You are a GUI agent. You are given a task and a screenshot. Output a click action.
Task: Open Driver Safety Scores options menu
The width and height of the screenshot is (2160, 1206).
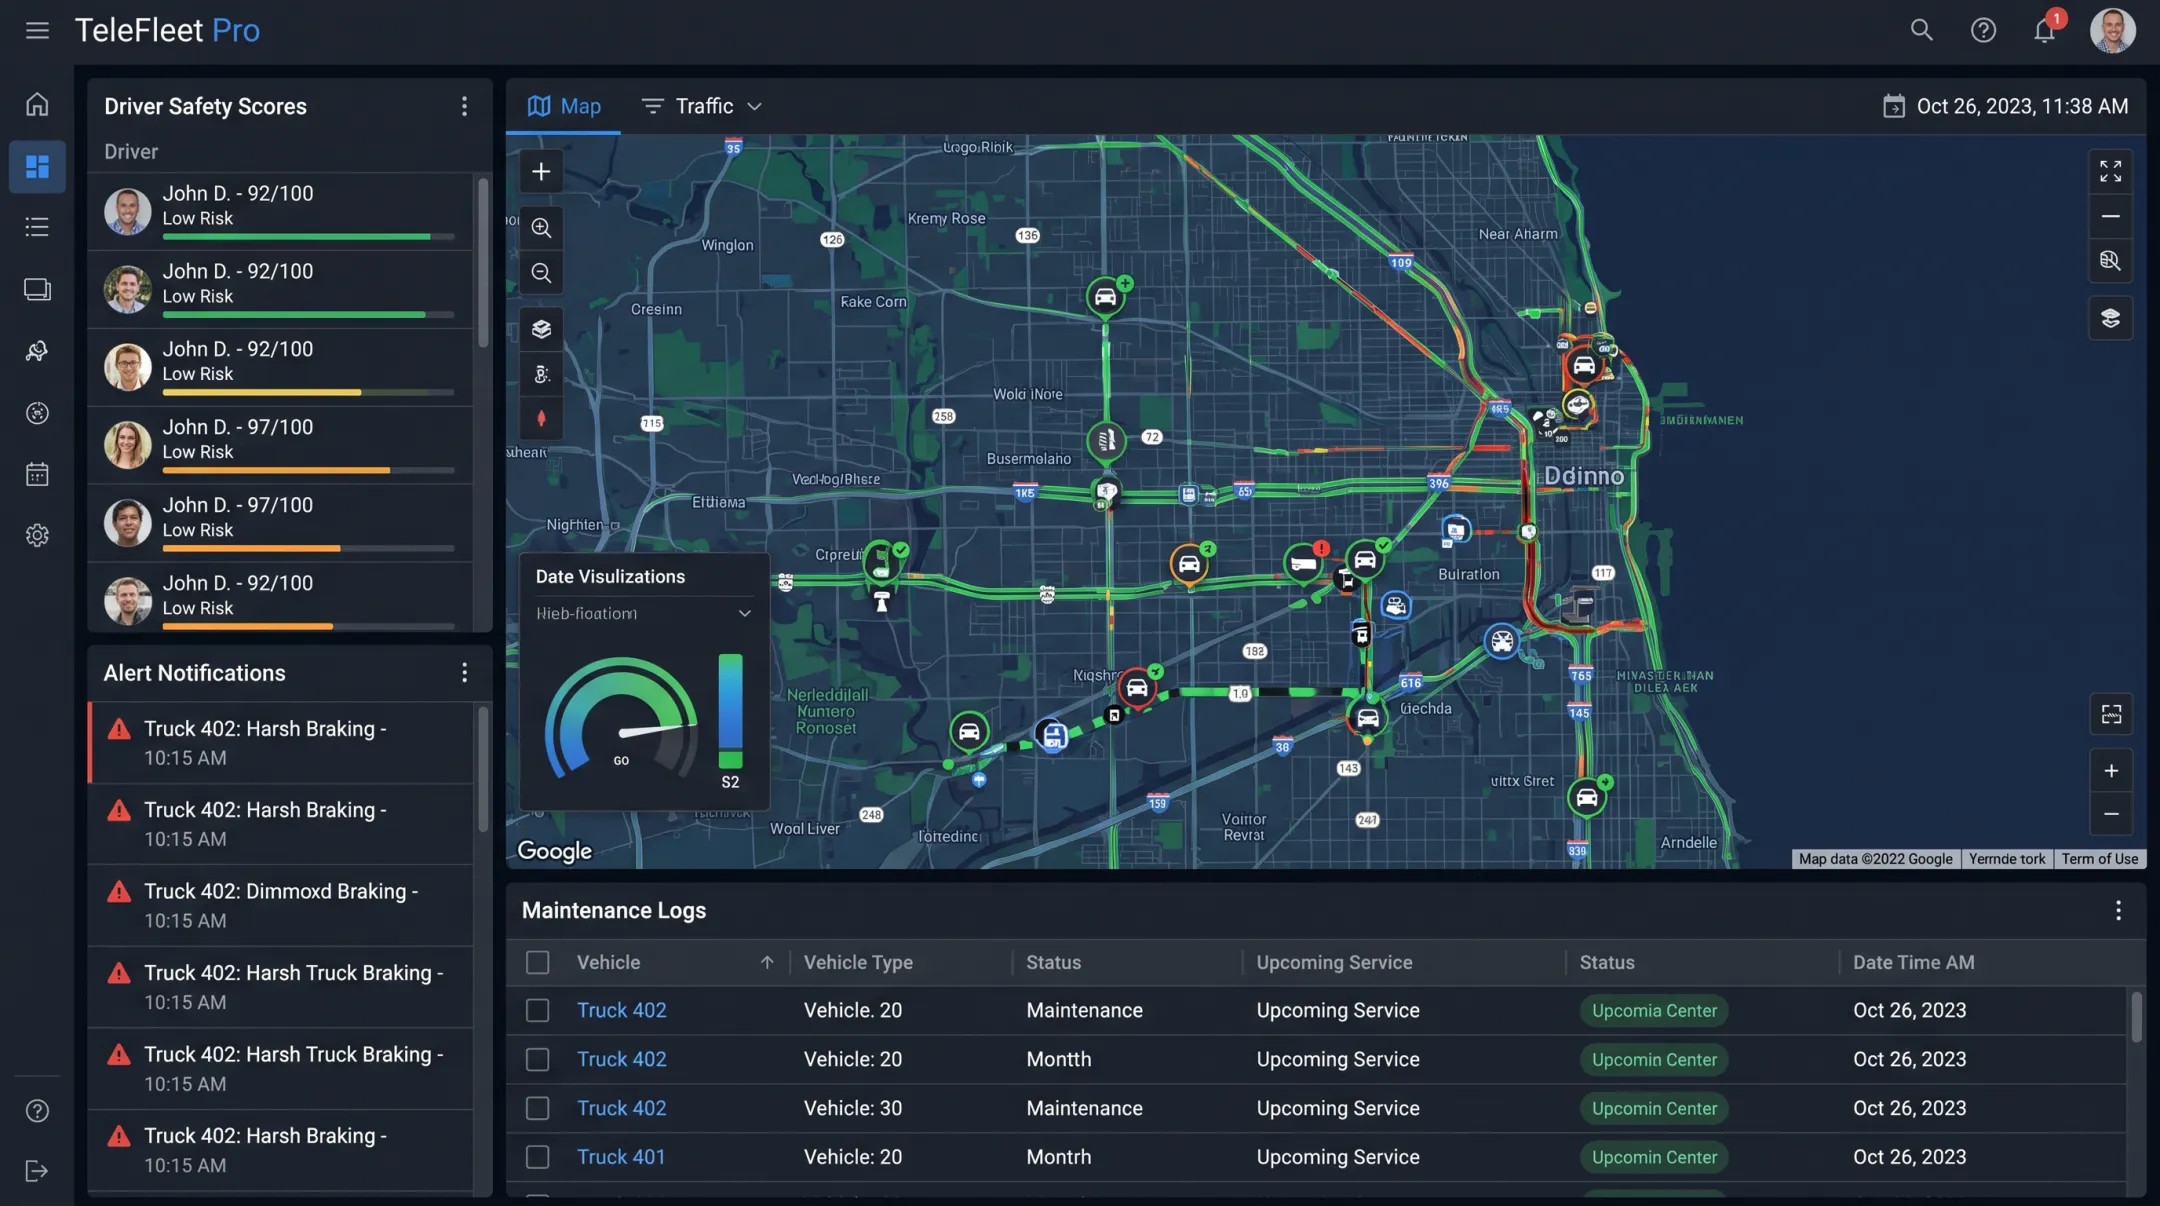[x=464, y=106]
